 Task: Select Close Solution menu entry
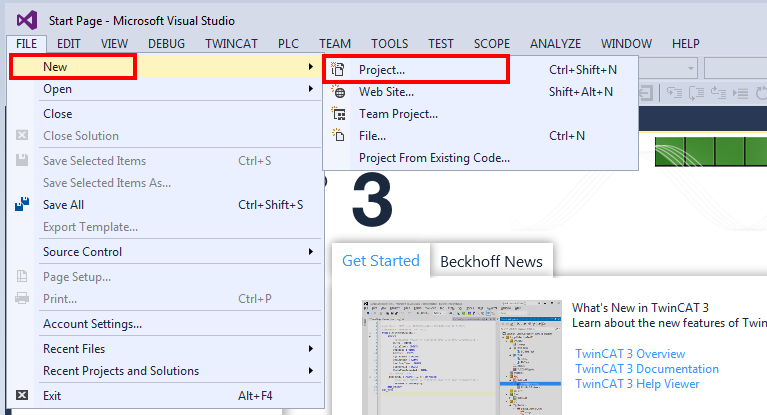(x=165, y=136)
